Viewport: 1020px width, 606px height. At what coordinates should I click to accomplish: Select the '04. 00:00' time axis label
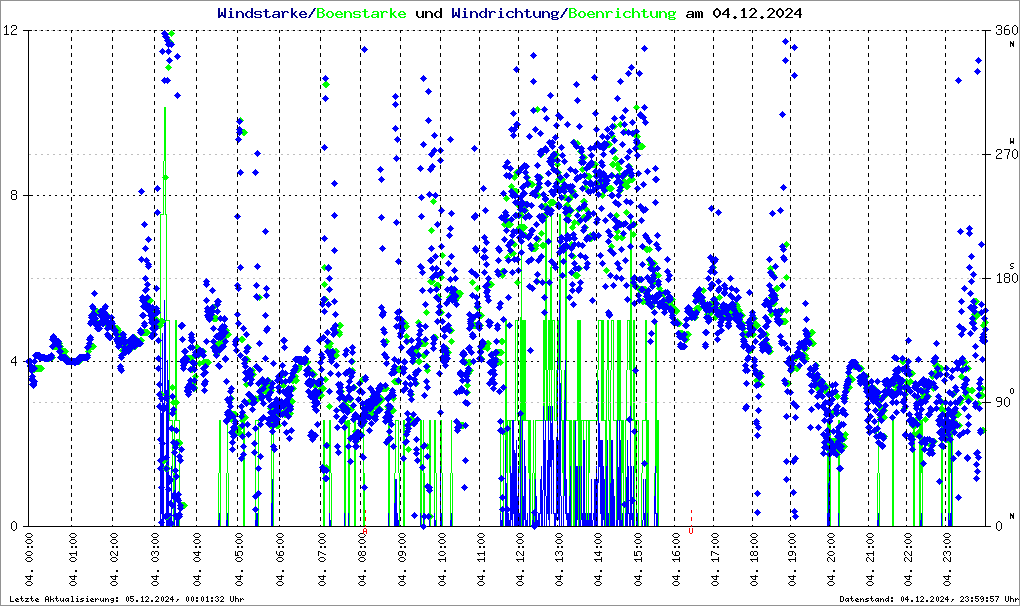[30, 562]
